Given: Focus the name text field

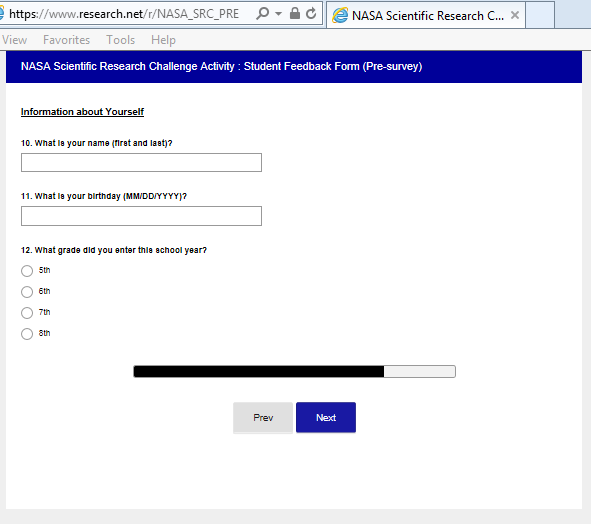Looking at the screenshot, I should [x=141, y=162].
